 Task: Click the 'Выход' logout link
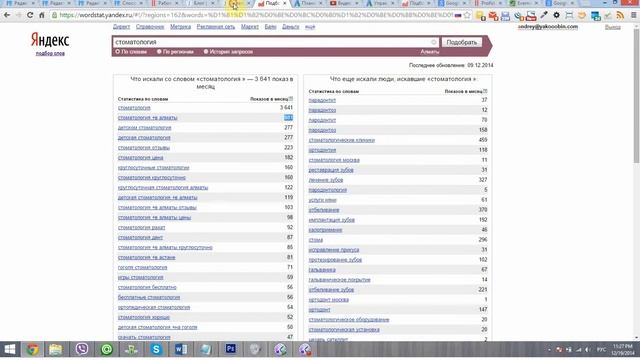pyautogui.click(x=613, y=27)
